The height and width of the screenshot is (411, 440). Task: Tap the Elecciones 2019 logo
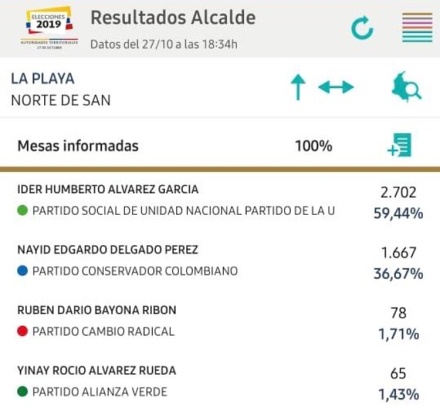(50, 28)
